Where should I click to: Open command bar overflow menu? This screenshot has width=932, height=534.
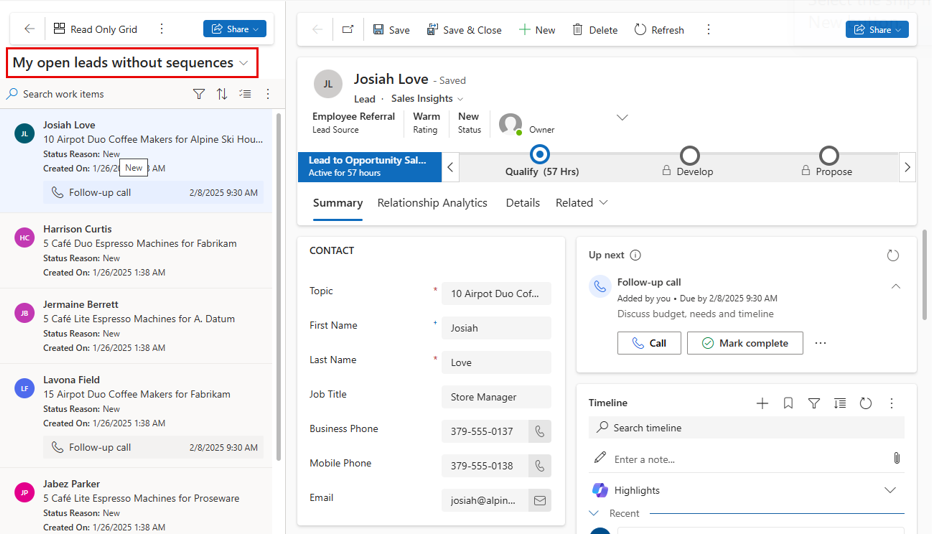[709, 29]
